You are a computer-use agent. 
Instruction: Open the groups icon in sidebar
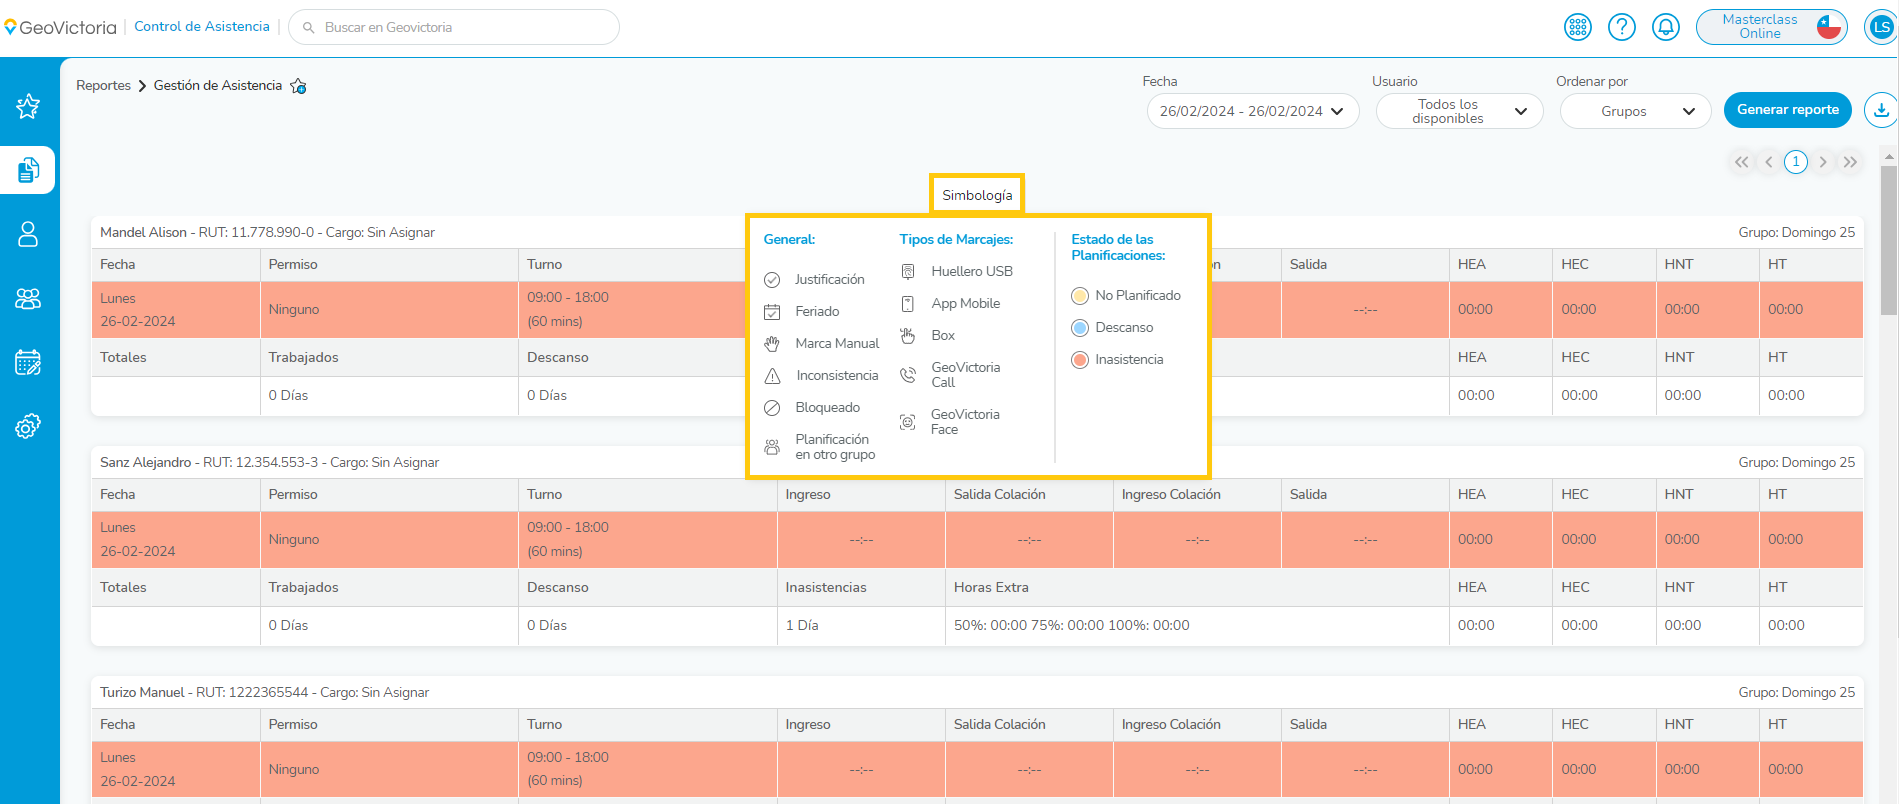pyautogui.click(x=28, y=298)
